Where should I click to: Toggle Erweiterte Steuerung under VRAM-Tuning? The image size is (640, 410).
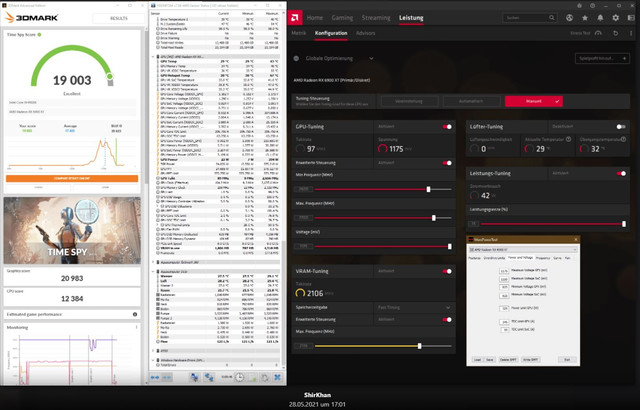(447, 319)
